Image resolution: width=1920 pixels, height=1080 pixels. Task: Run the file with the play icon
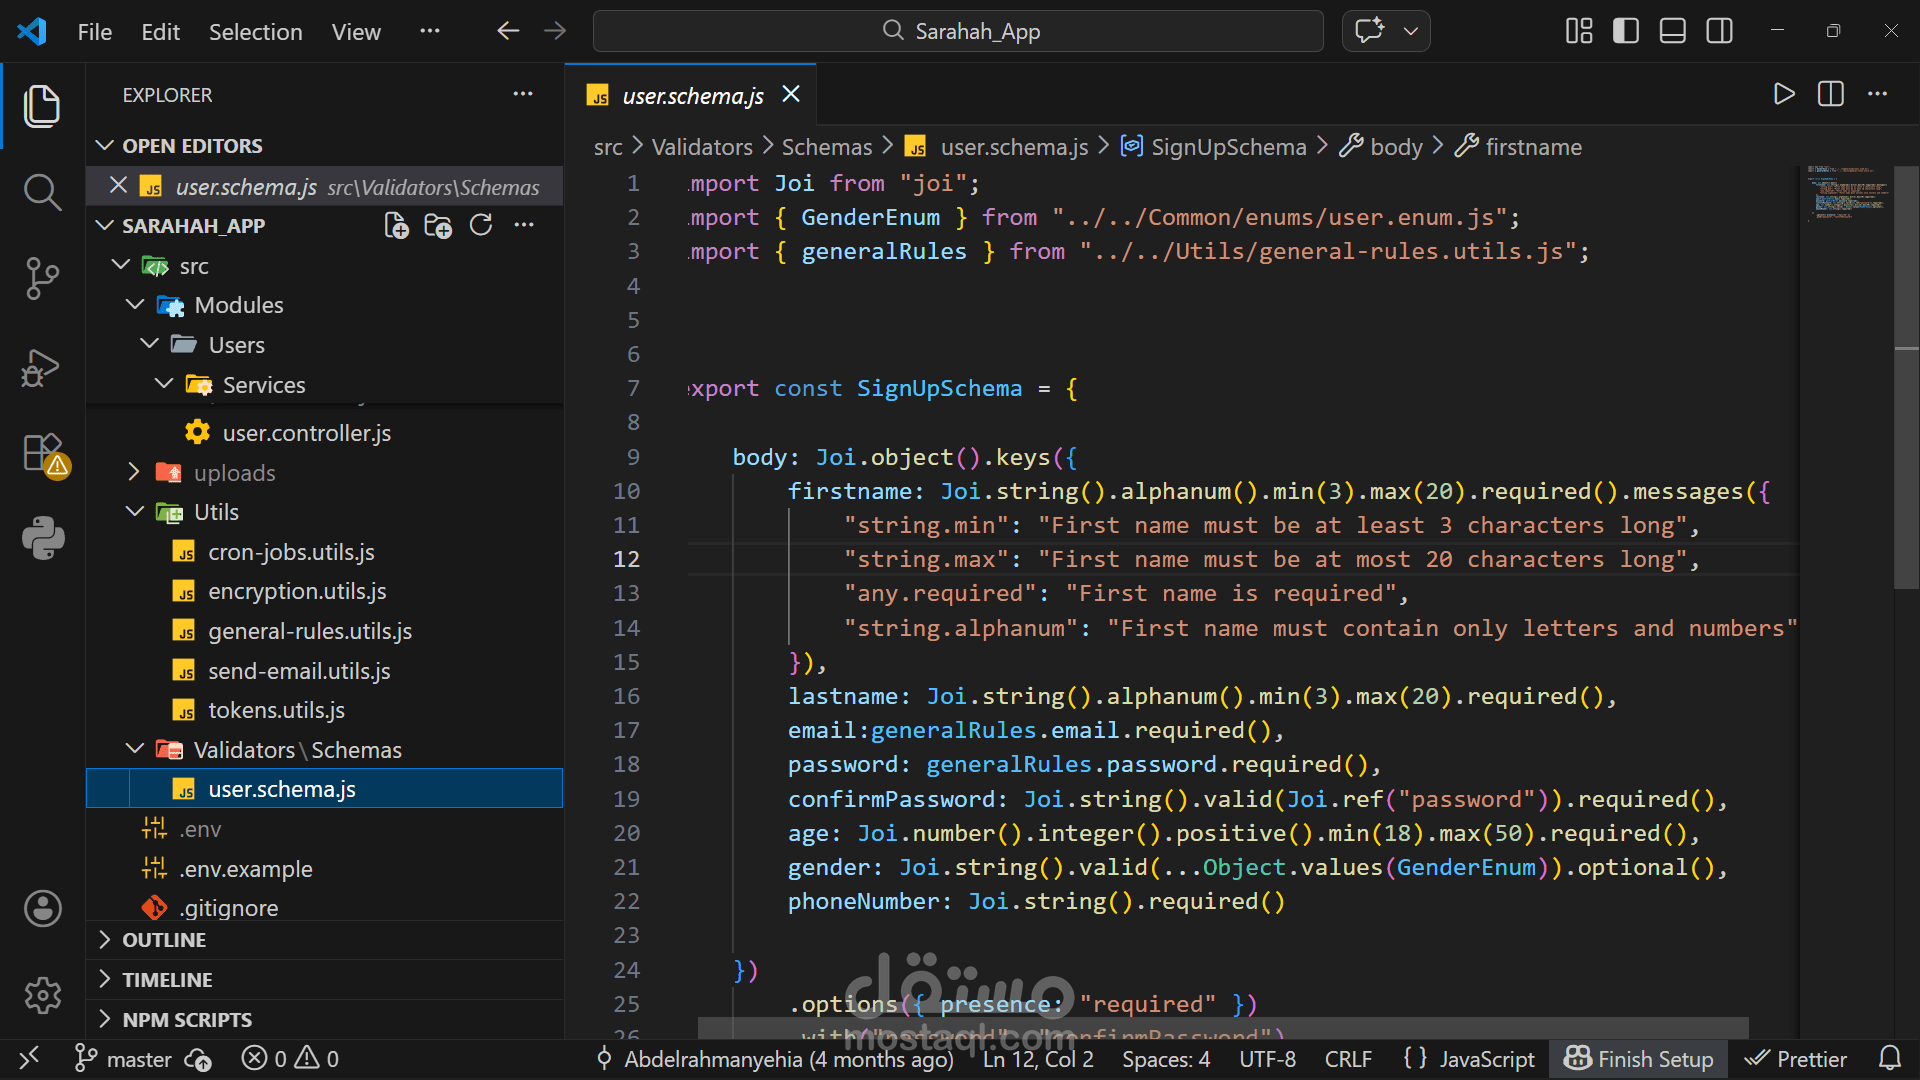1783,94
